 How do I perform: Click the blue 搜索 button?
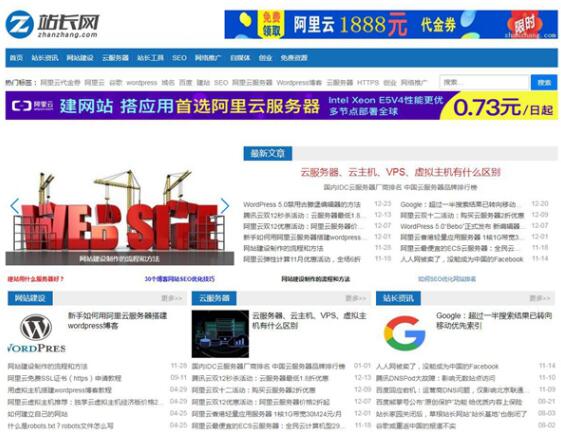pos(544,82)
